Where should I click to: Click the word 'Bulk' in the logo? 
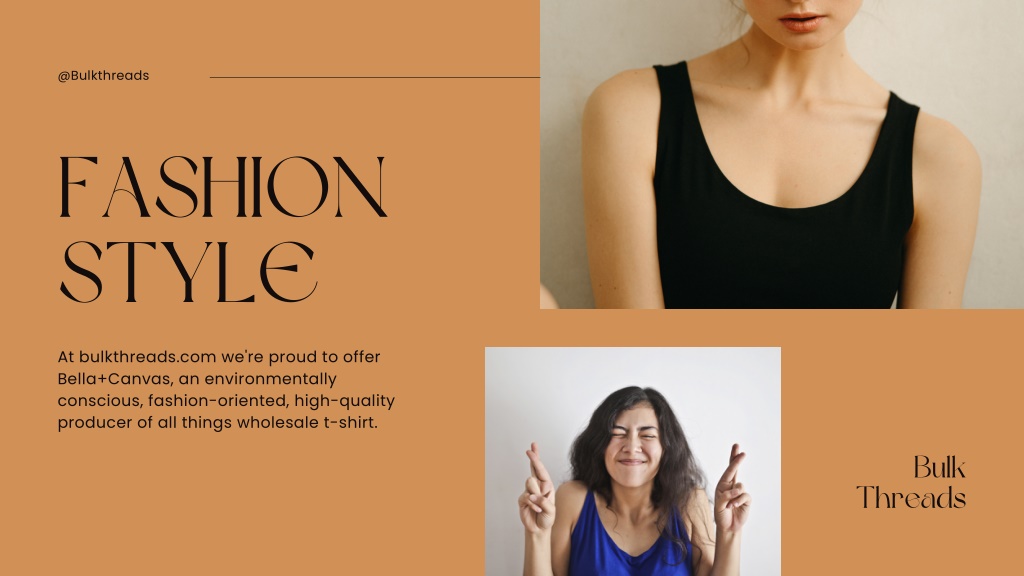point(939,468)
